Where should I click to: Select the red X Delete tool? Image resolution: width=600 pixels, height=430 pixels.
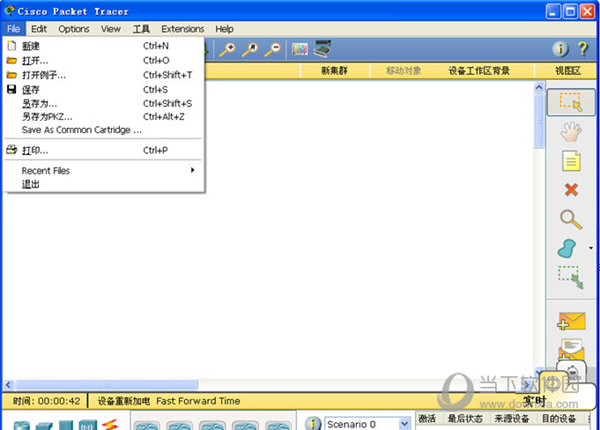(571, 190)
